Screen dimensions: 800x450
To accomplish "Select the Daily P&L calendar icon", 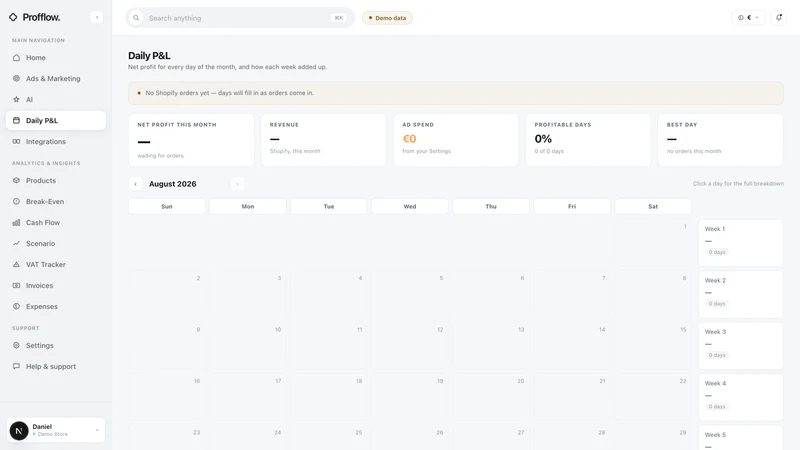I will (16, 120).
